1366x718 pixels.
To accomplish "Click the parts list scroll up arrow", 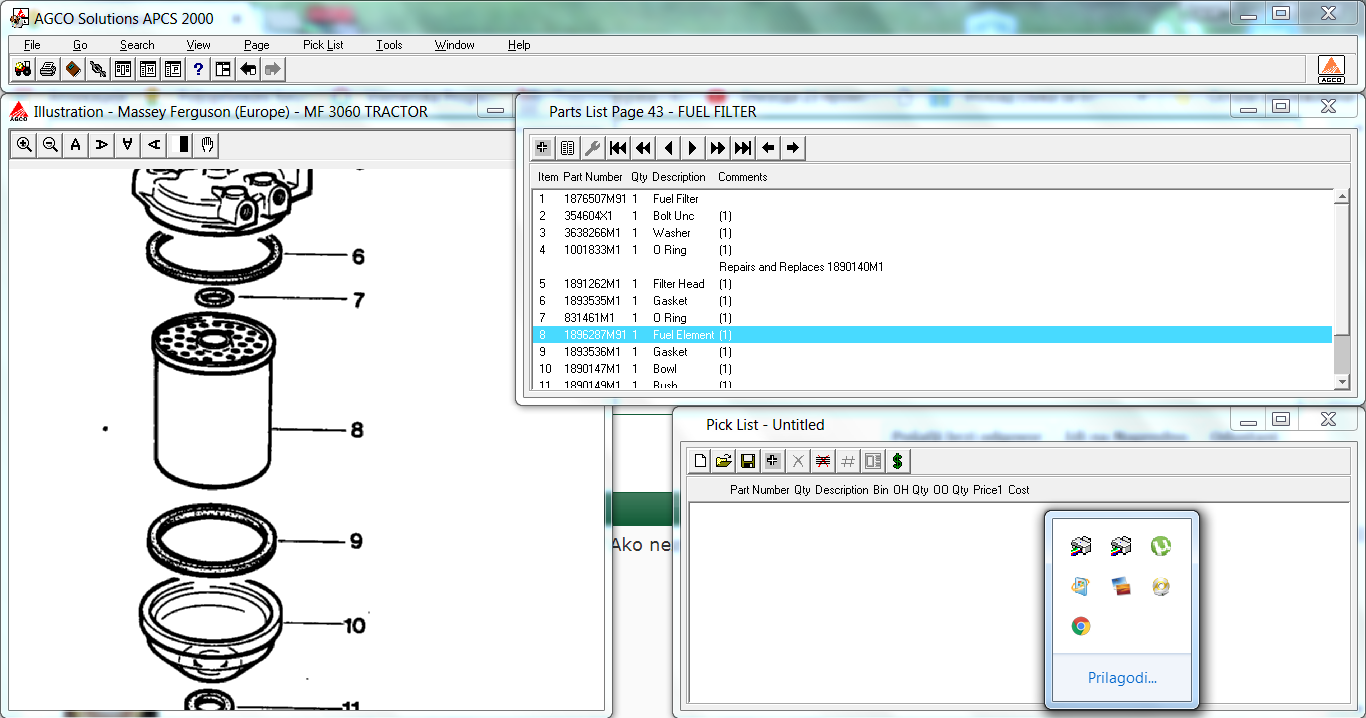I will (1342, 197).
